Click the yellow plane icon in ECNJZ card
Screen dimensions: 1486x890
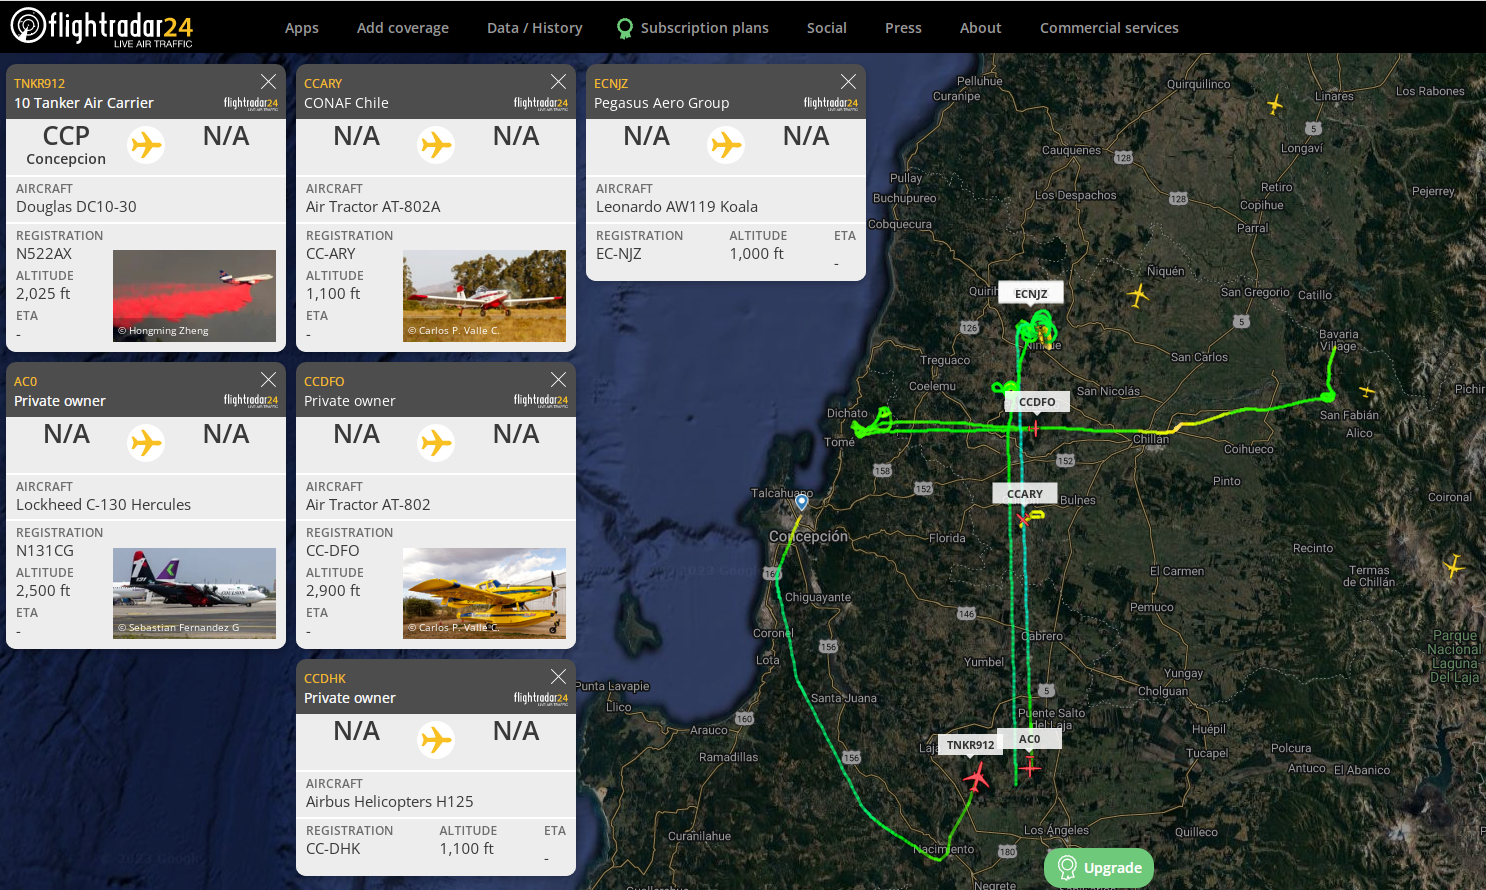coord(726,145)
